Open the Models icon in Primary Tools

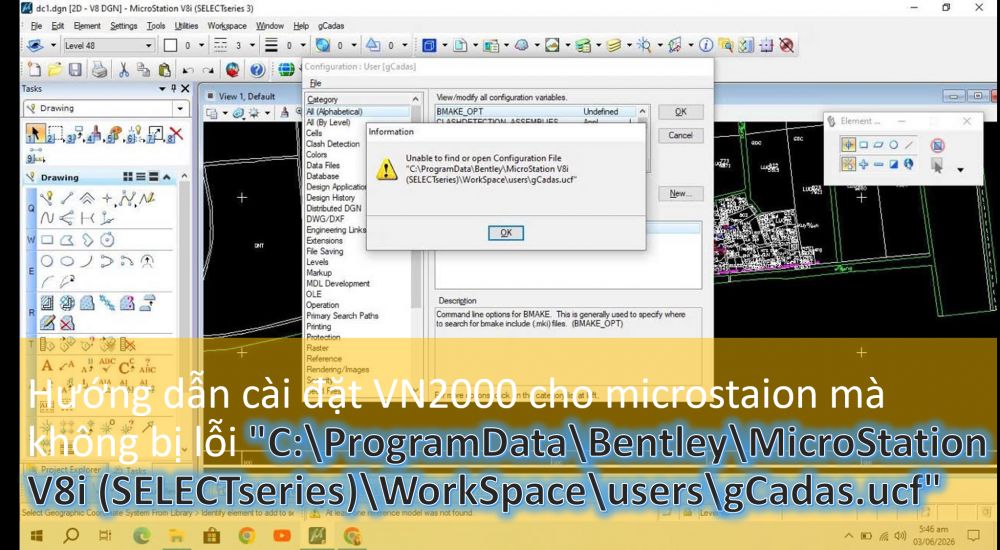pyautogui.click(x=429, y=45)
